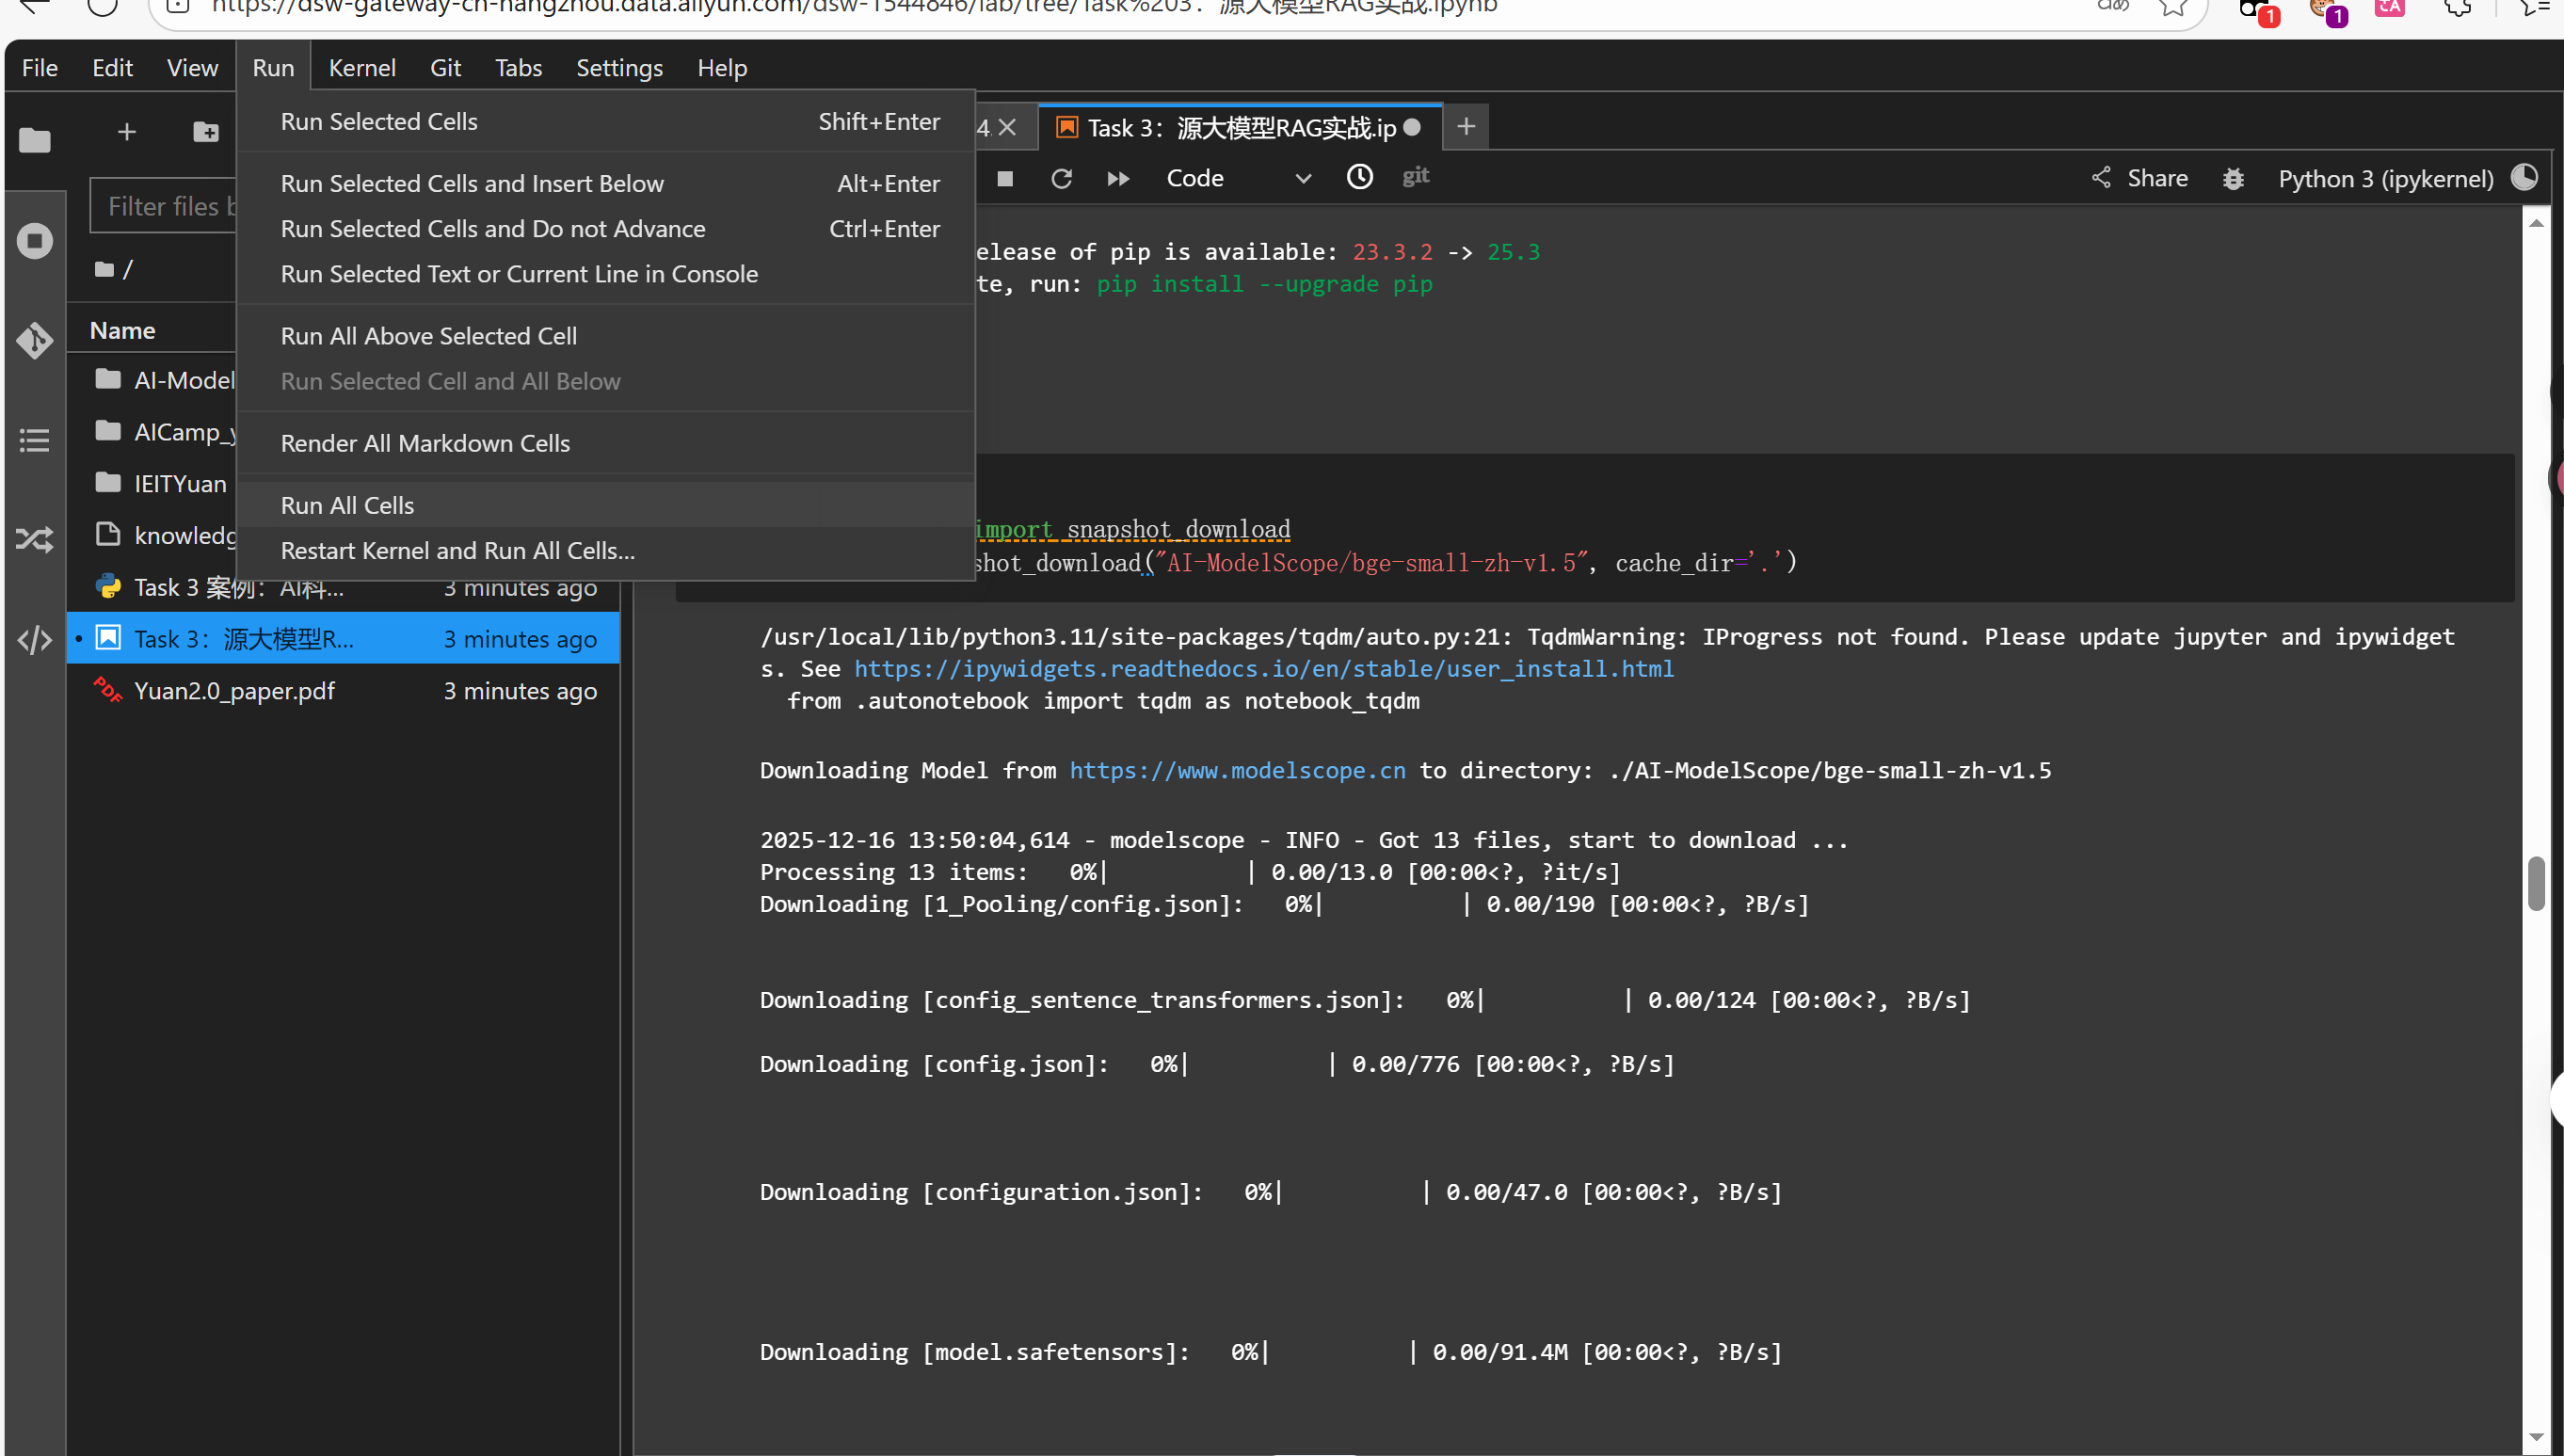Open the Code cell type dropdown
The height and width of the screenshot is (1456, 2564).
pyautogui.click(x=1238, y=178)
